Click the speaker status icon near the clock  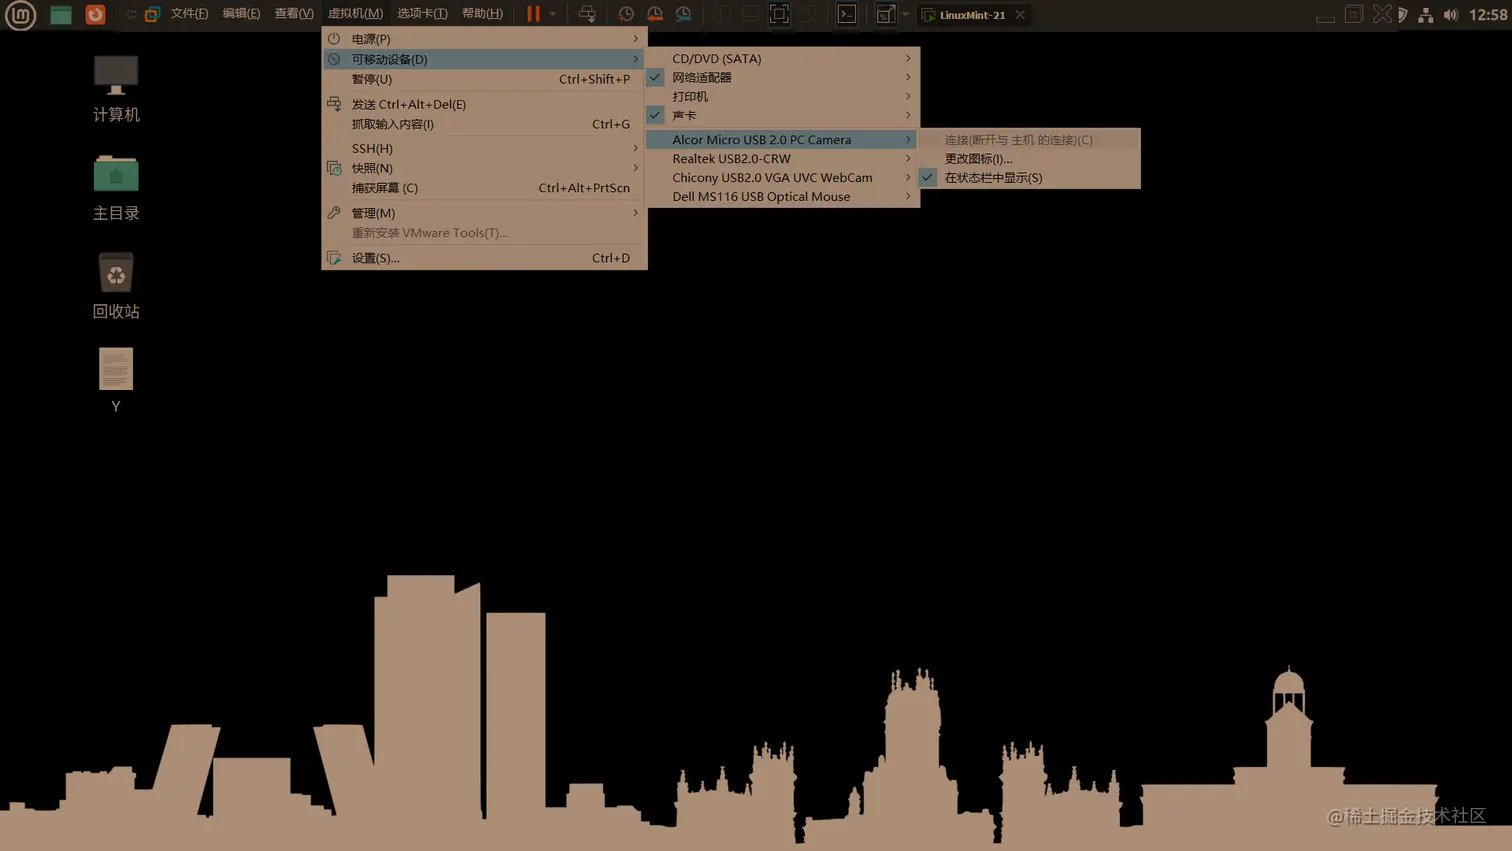(1452, 14)
